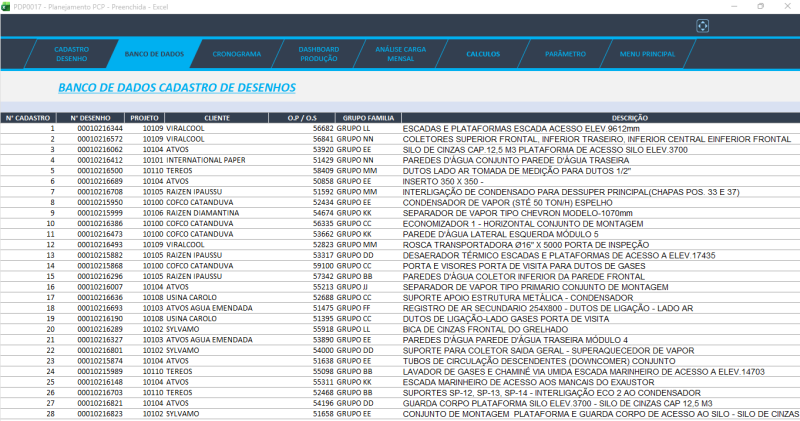Viewport: 800px width, 421px height.
Task: Open the Calculos tab
Action: click(483, 53)
